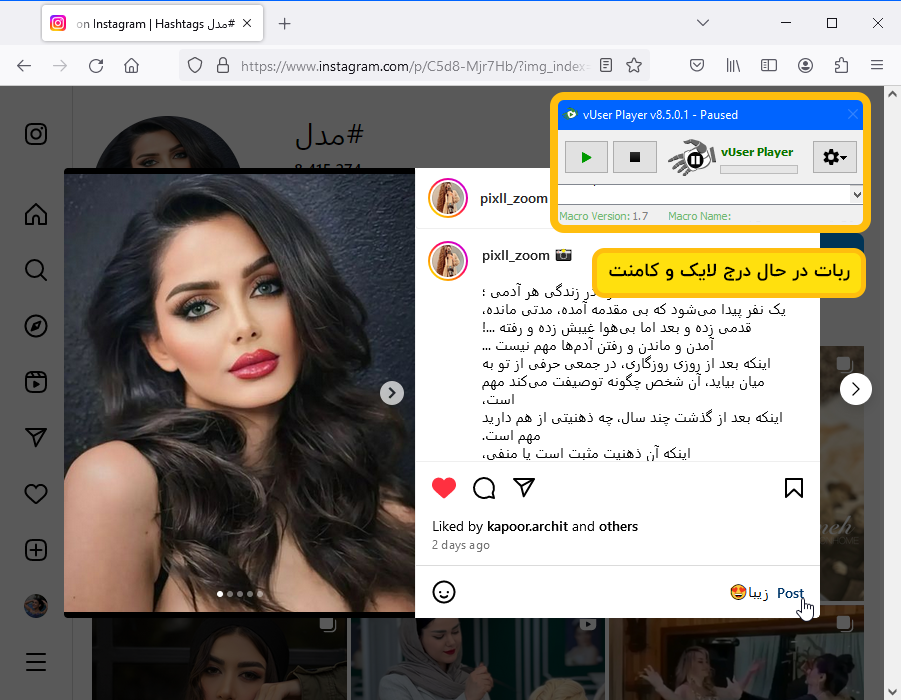This screenshot has height=700, width=901.
Task: Toggle reader view in the address bar
Action: pyautogui.click(x=606, y=66)
